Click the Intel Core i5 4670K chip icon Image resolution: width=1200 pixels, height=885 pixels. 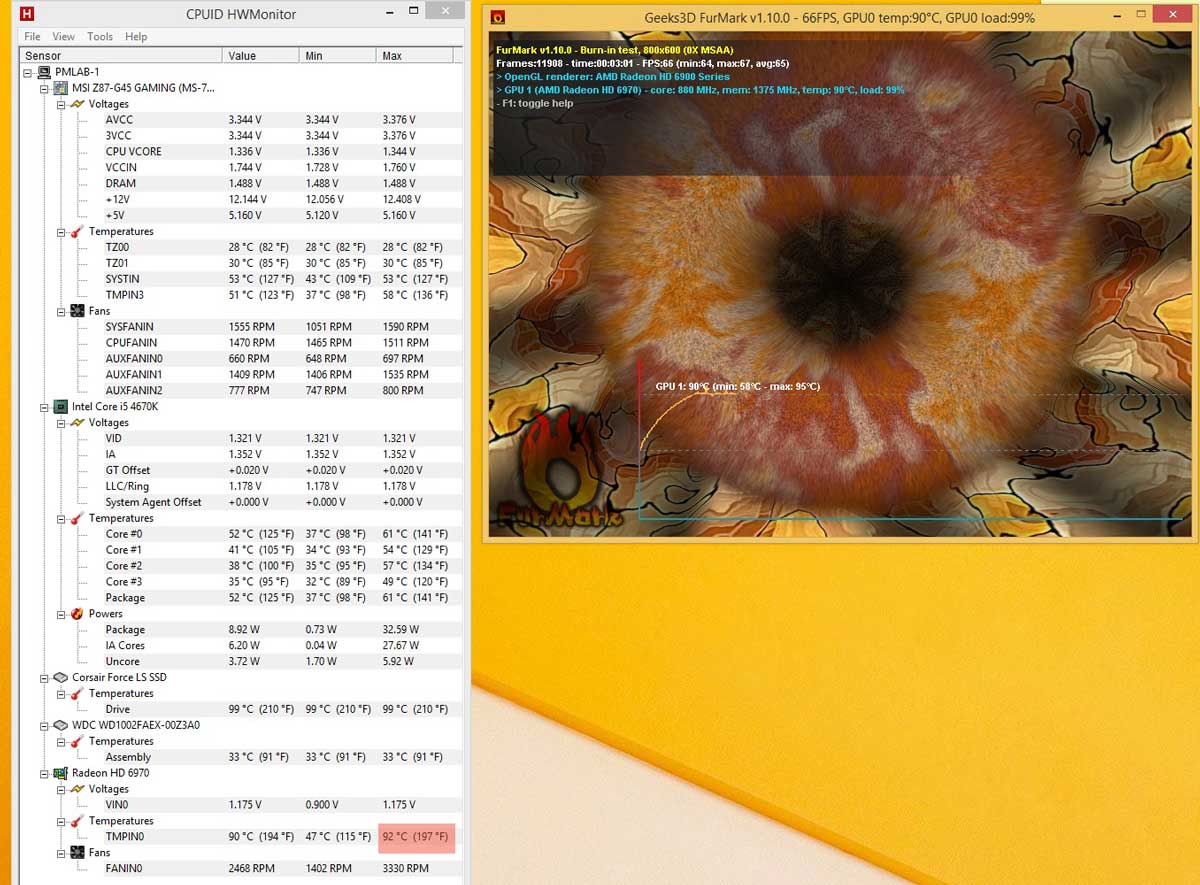pos(61,407)
